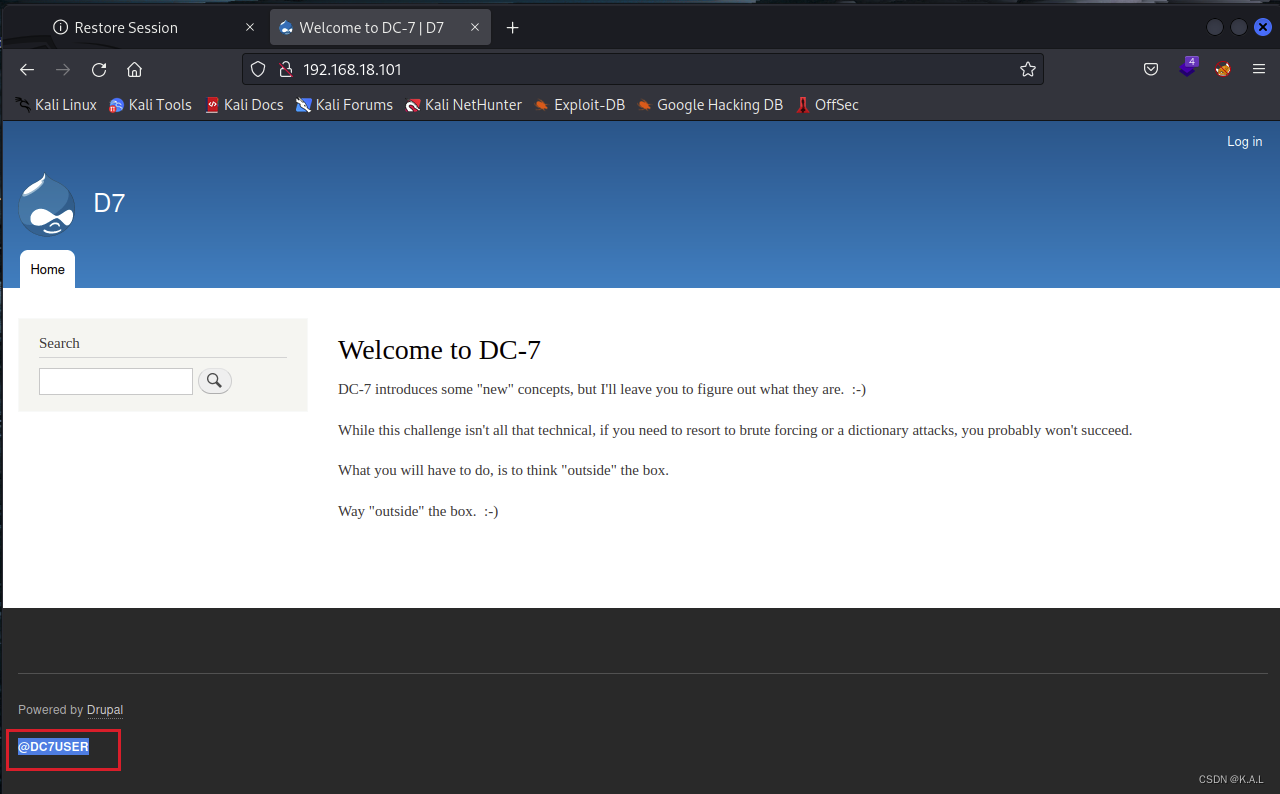Viewport: 1280px width, 794px height.
Task: Click the forward navigation arrow
Action: point(63,69)
